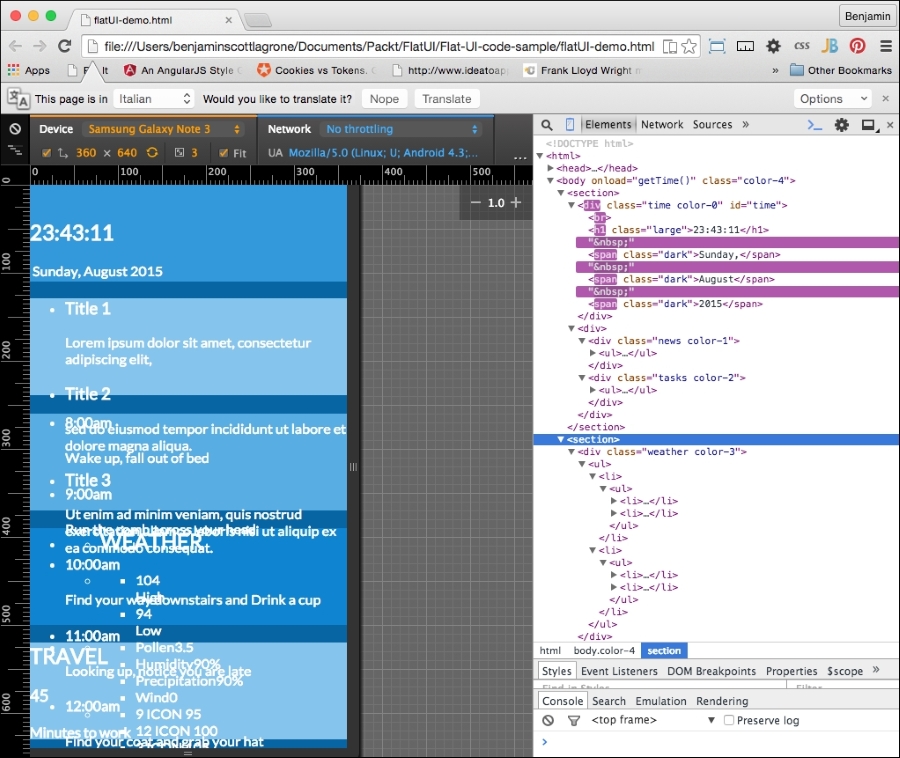Screen dimensions: 900x758
Task: Dismiss translation with the Nope button
Action: (x=384, y=98)
